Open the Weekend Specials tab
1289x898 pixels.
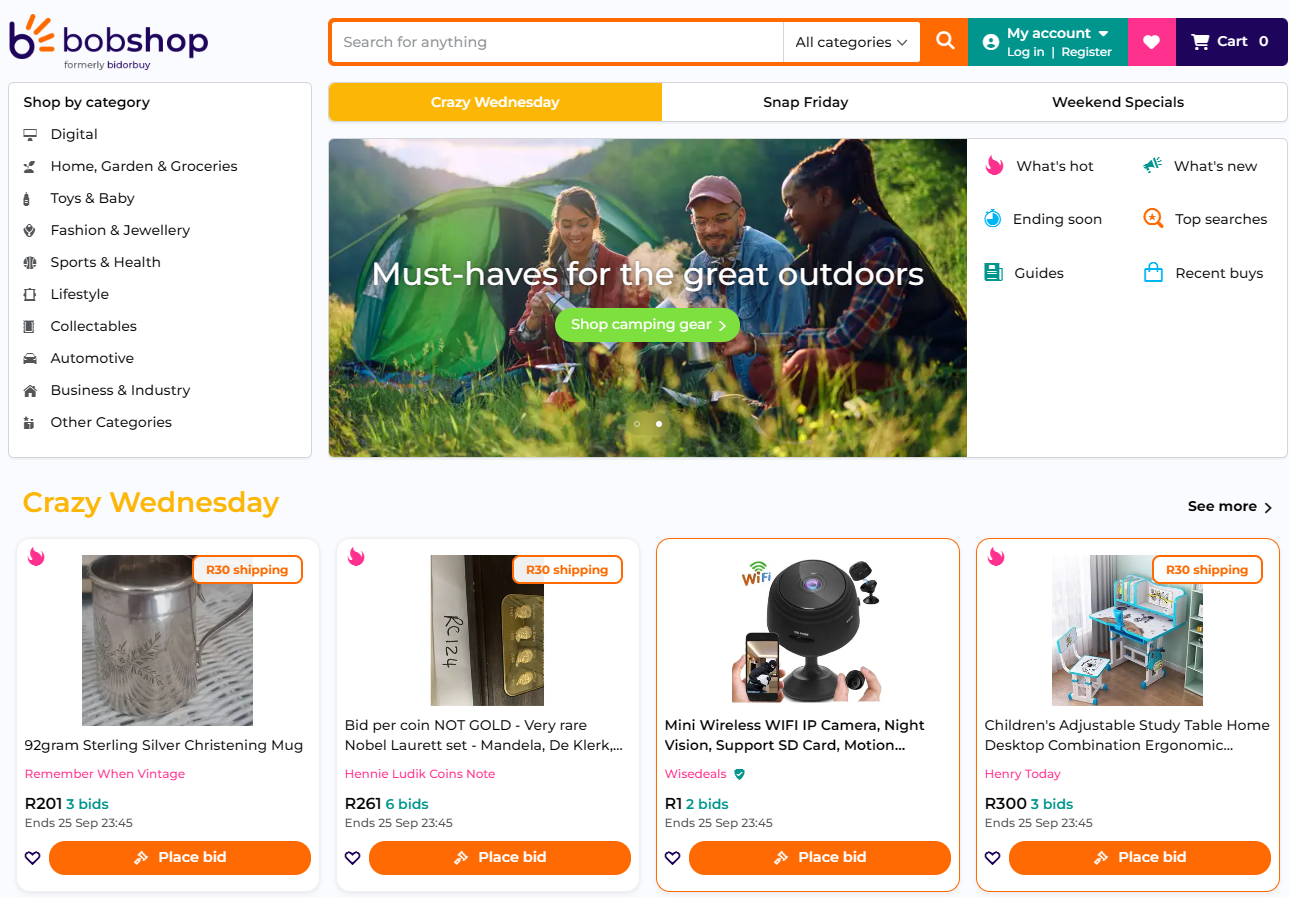tap(1117, 101)
